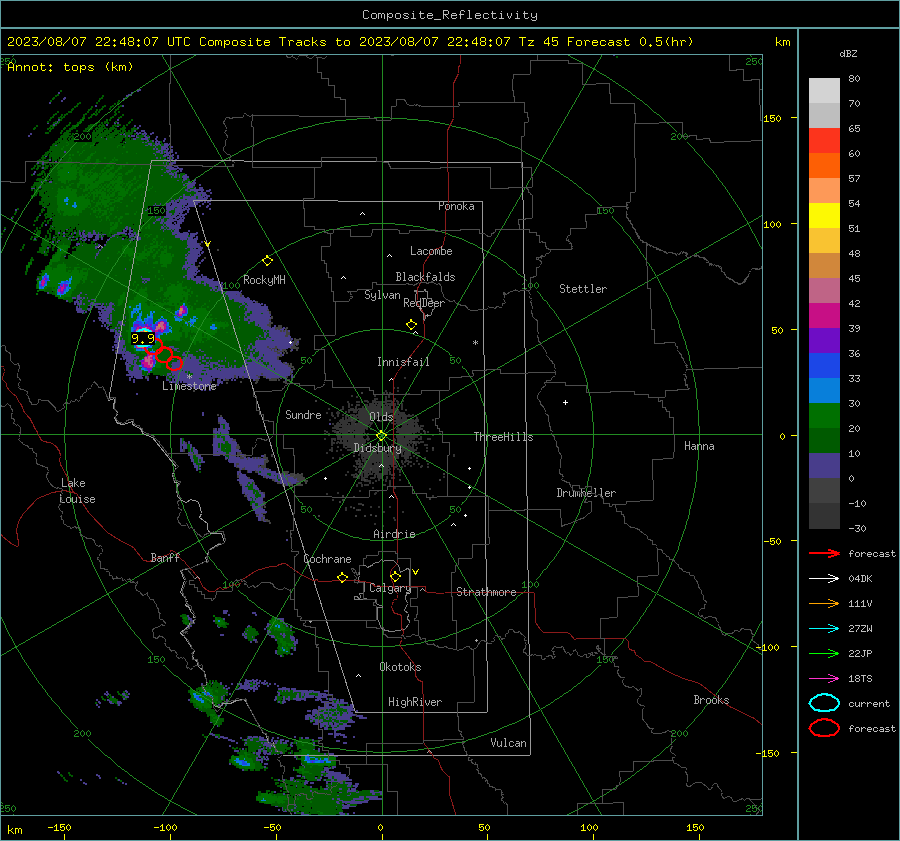Select the Airdrie map label
The image size is (900, 841).
coord(394,534)
